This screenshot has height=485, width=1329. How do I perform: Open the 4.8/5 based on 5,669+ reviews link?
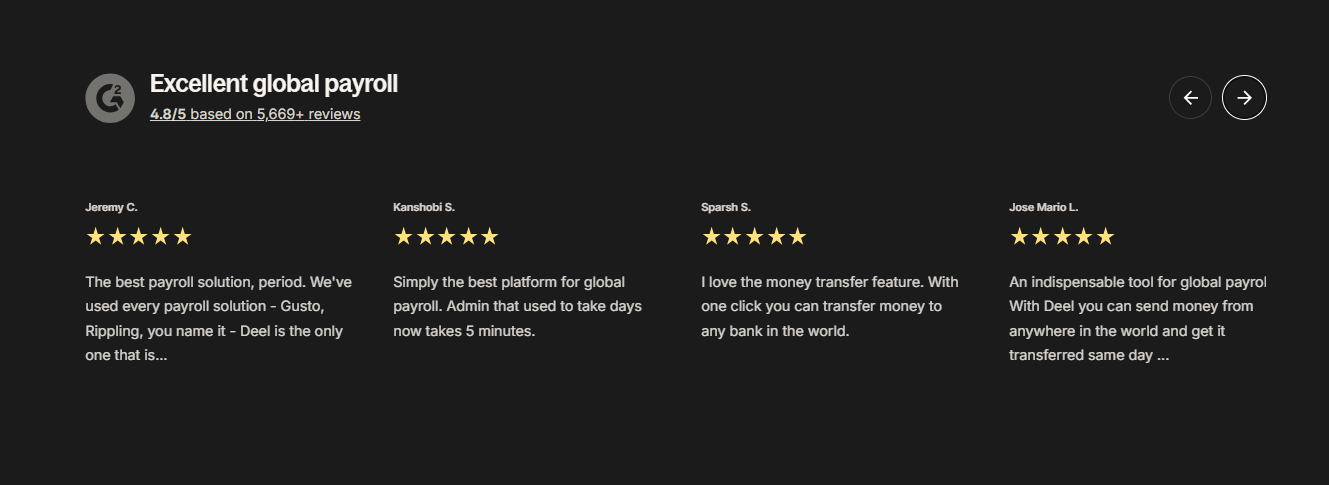[x=255, y=114]
